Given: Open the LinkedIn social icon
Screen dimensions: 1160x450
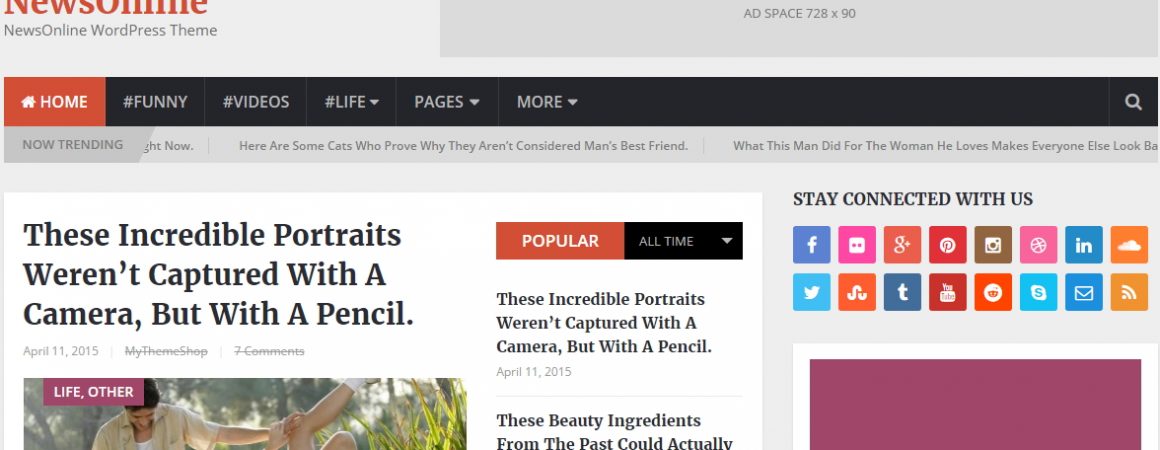Looking at the screenshot, I should coord(1084,245).
